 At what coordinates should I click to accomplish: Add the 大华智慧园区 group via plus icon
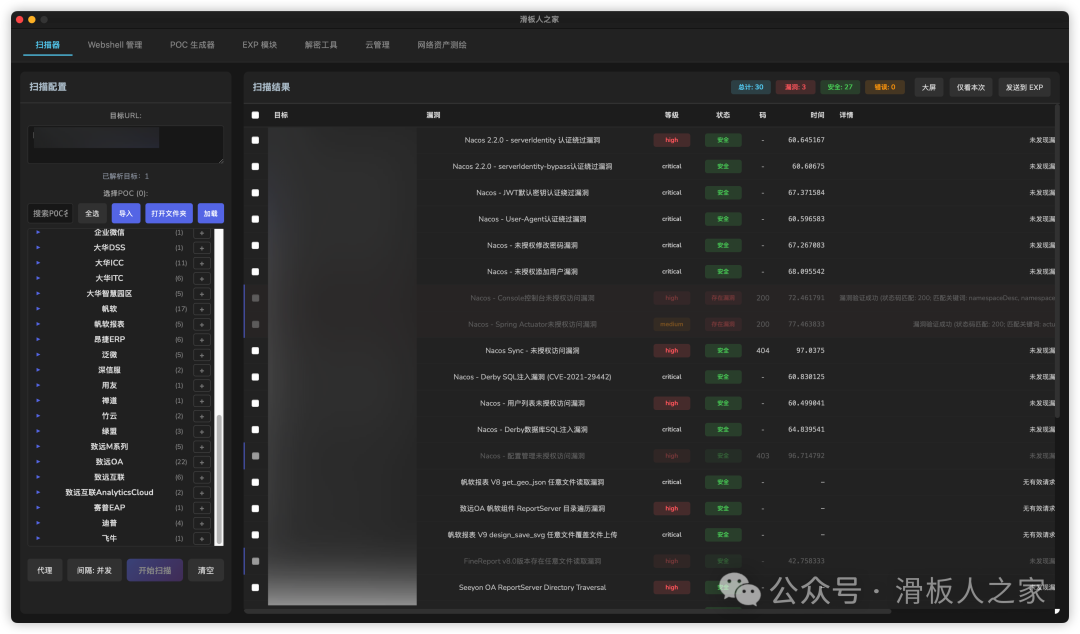(x=202, y=294)
